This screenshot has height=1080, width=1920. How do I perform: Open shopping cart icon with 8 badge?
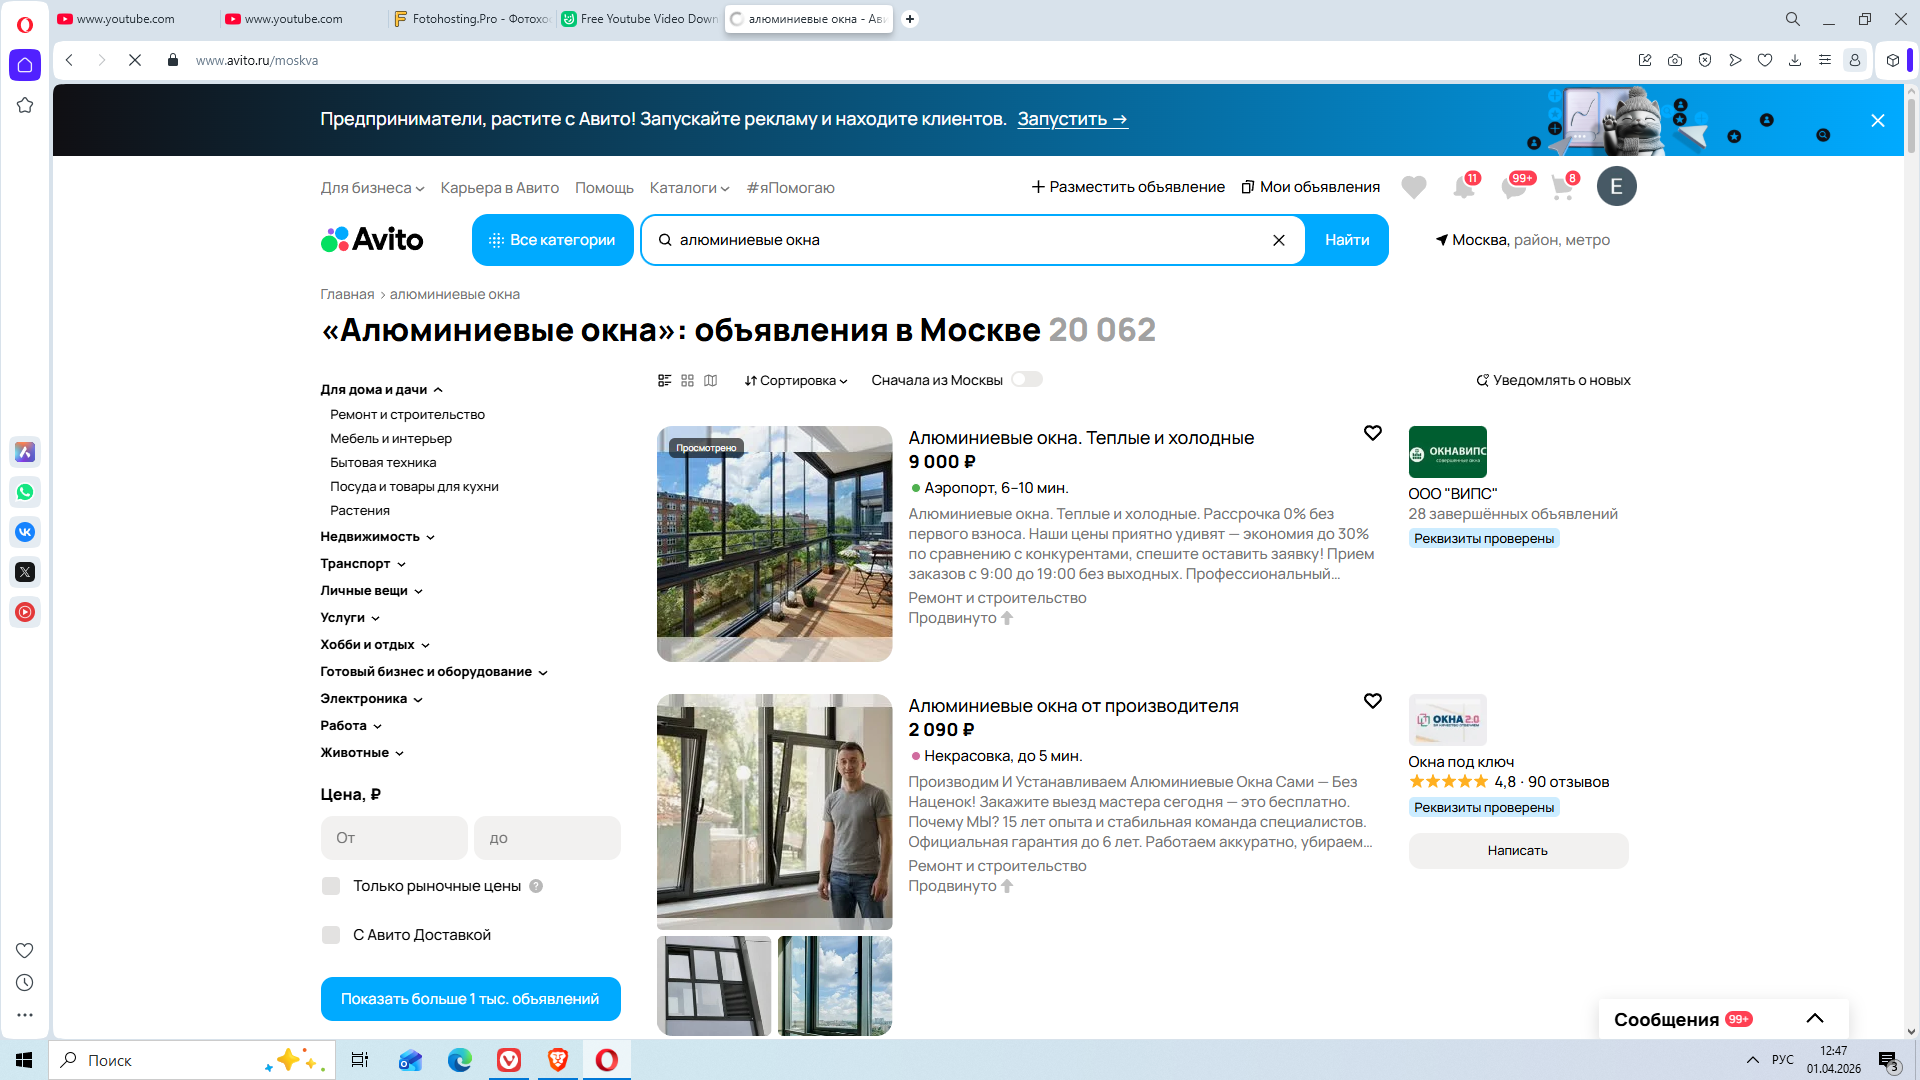coord(1562,187)
